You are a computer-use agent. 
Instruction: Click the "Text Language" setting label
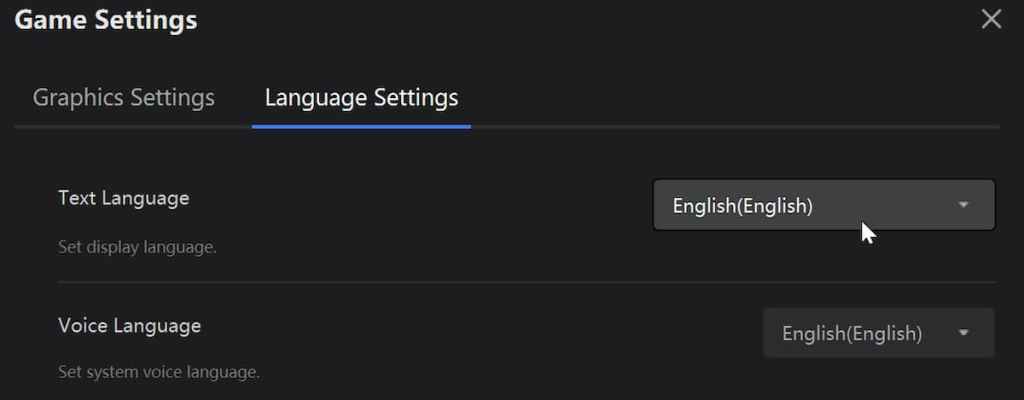tap(124, 198)
